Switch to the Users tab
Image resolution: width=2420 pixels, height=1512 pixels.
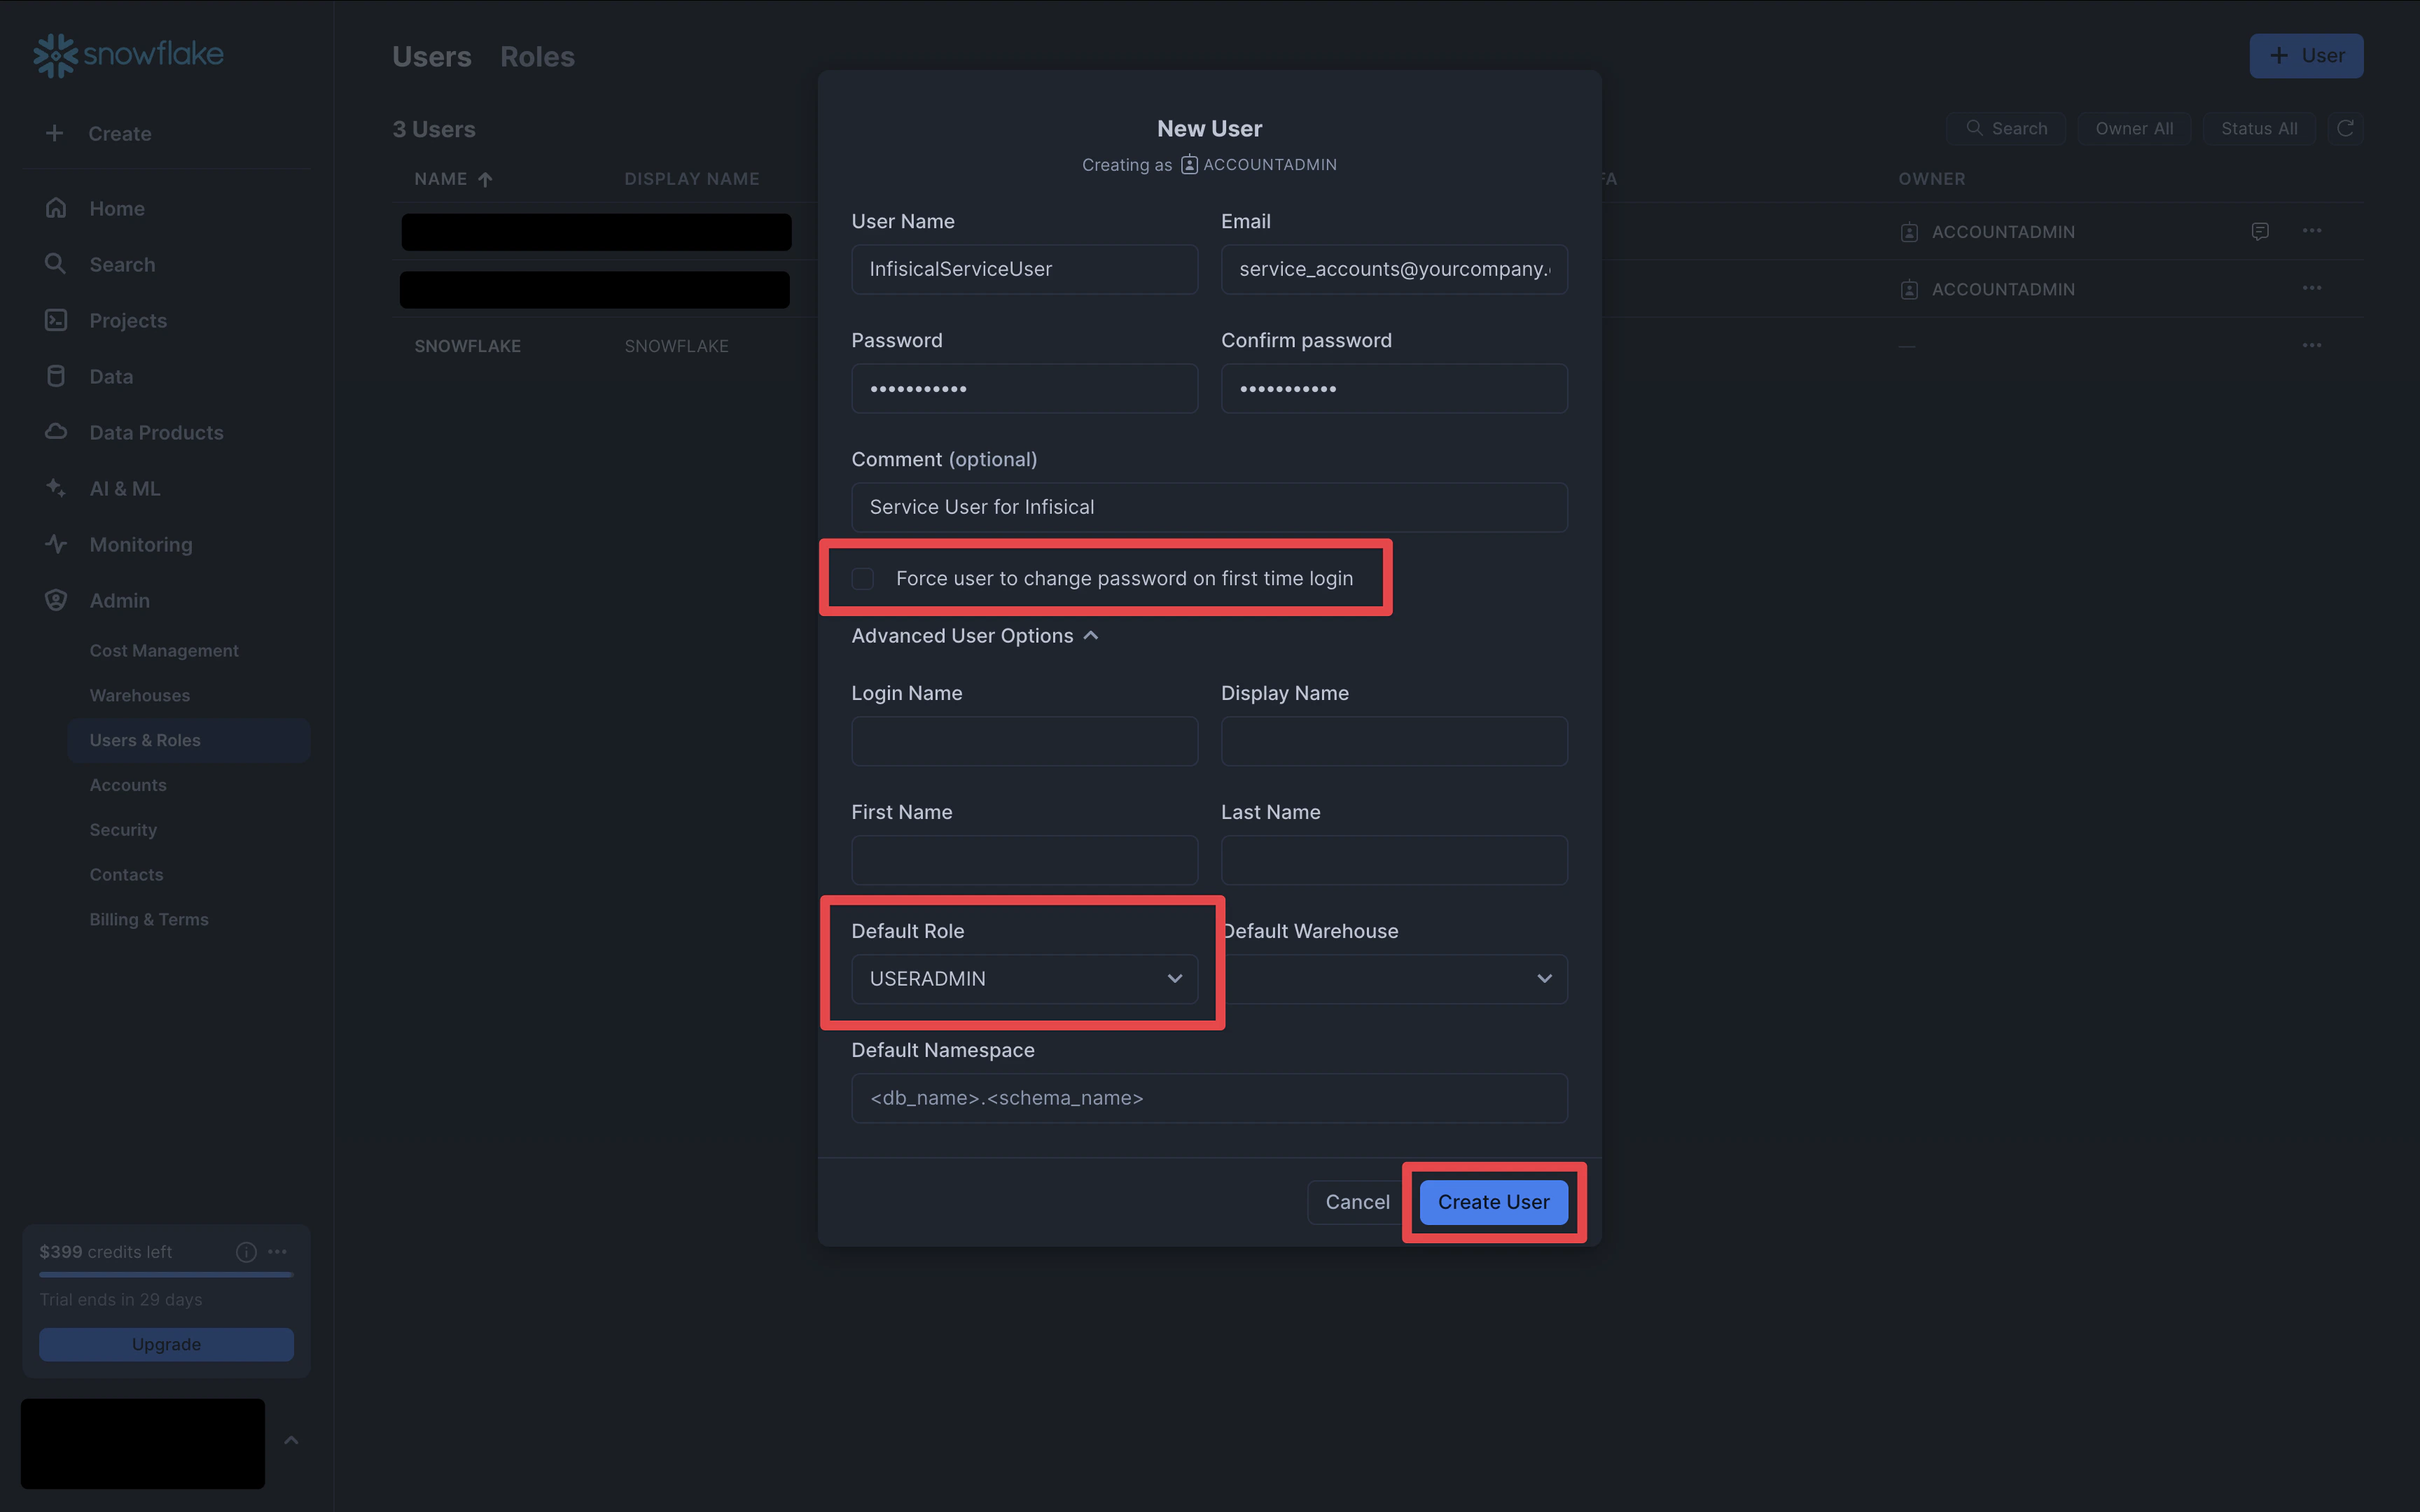[x=432, y=57]
